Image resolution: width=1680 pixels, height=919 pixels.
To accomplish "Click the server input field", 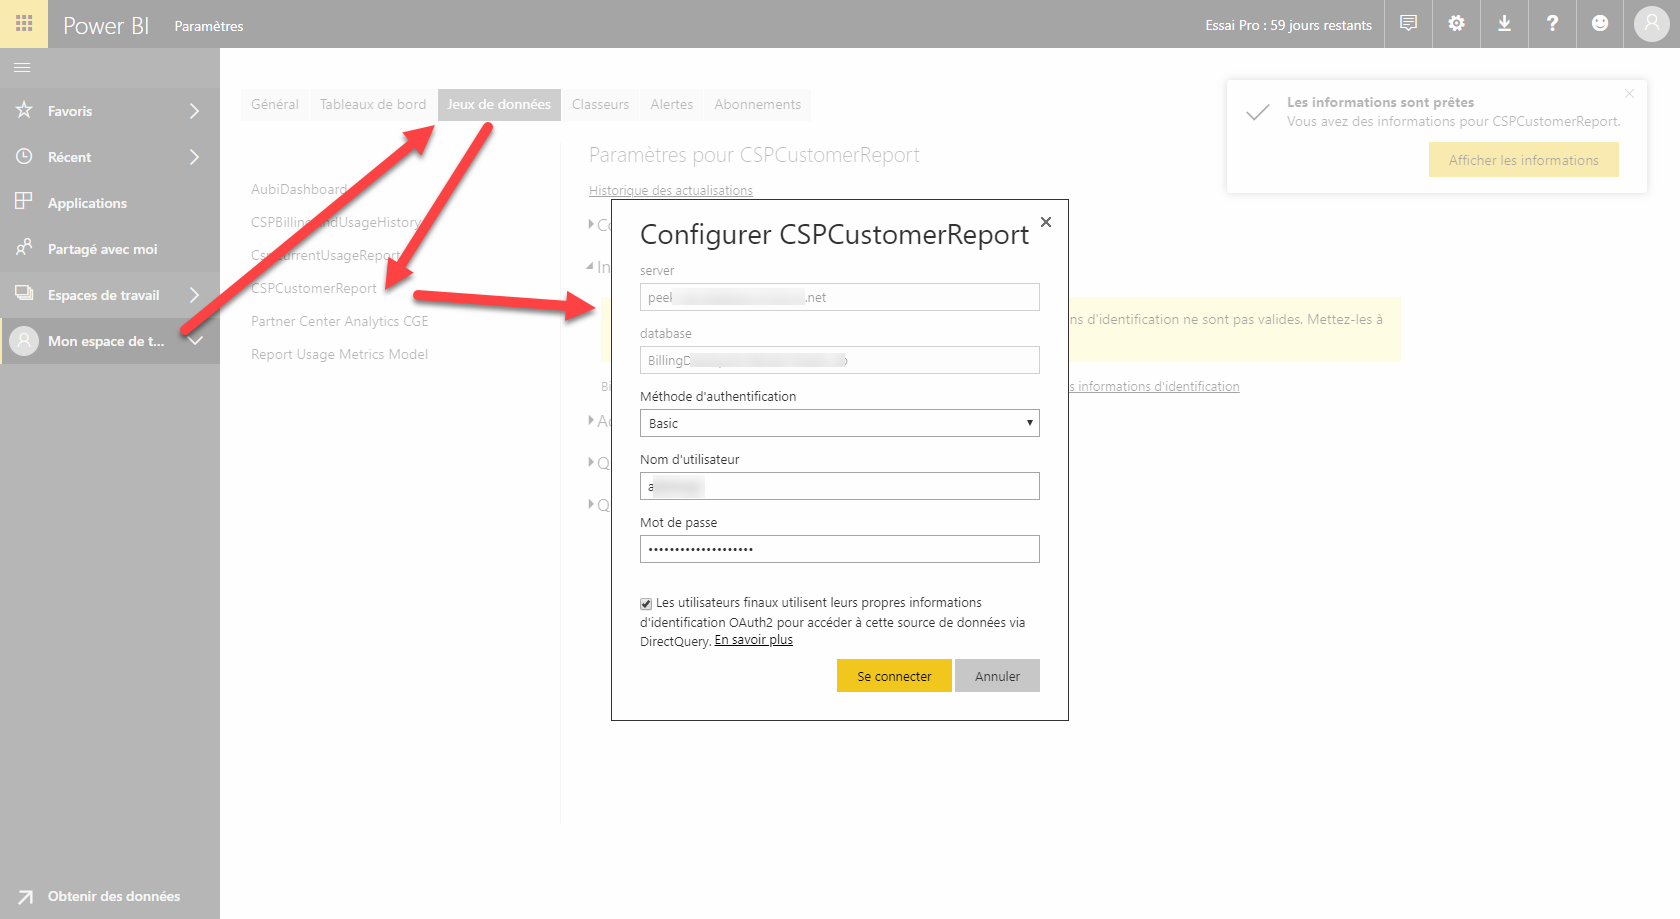I will [840, 297].
